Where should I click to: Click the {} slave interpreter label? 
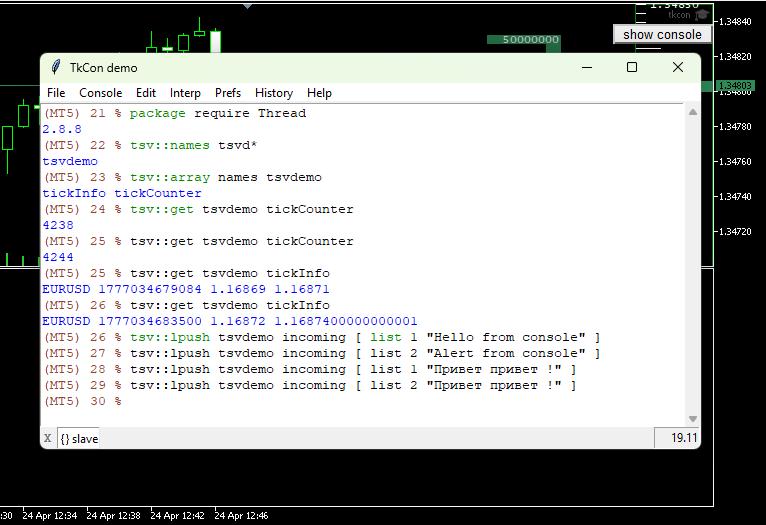79,439
